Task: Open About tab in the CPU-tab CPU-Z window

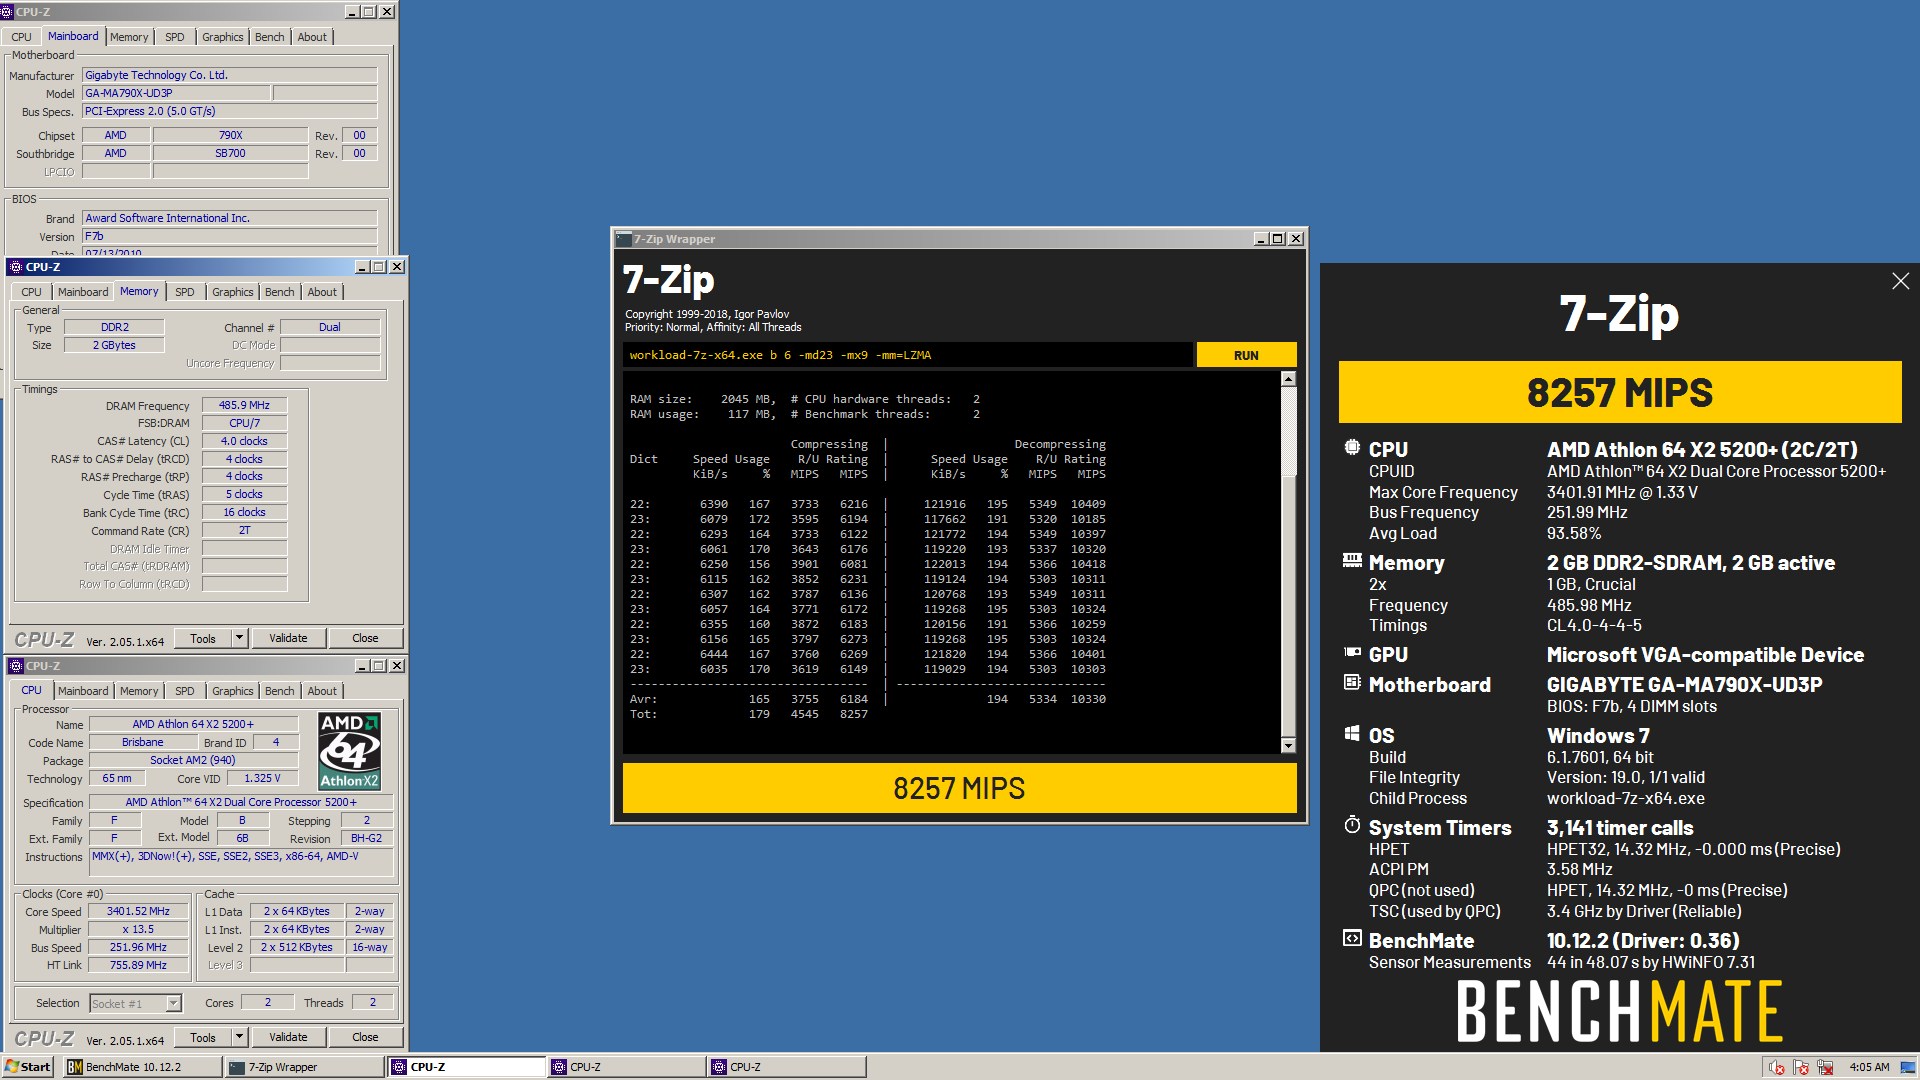Action: pos(322,691)
